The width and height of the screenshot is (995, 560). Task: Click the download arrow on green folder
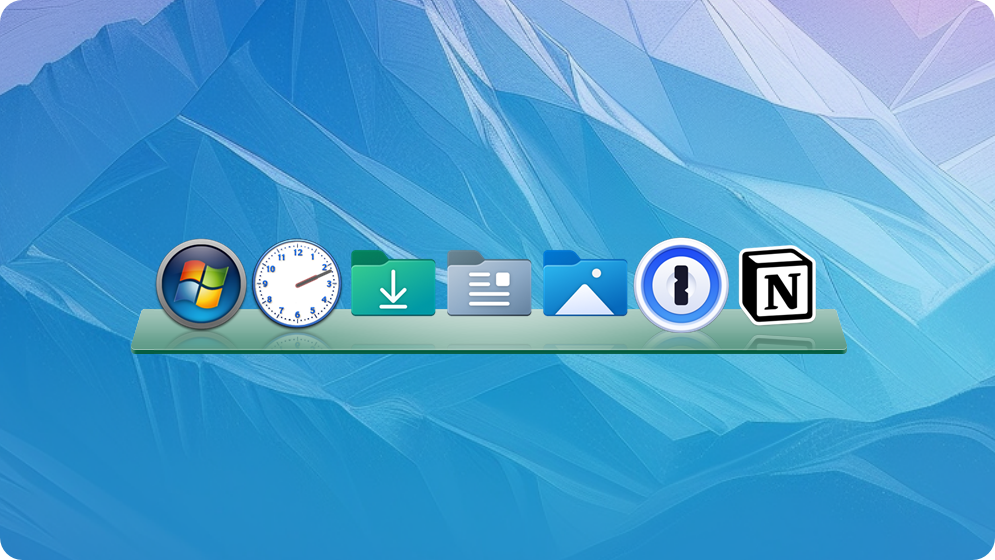pyautogui.click(x=393, y=289)
